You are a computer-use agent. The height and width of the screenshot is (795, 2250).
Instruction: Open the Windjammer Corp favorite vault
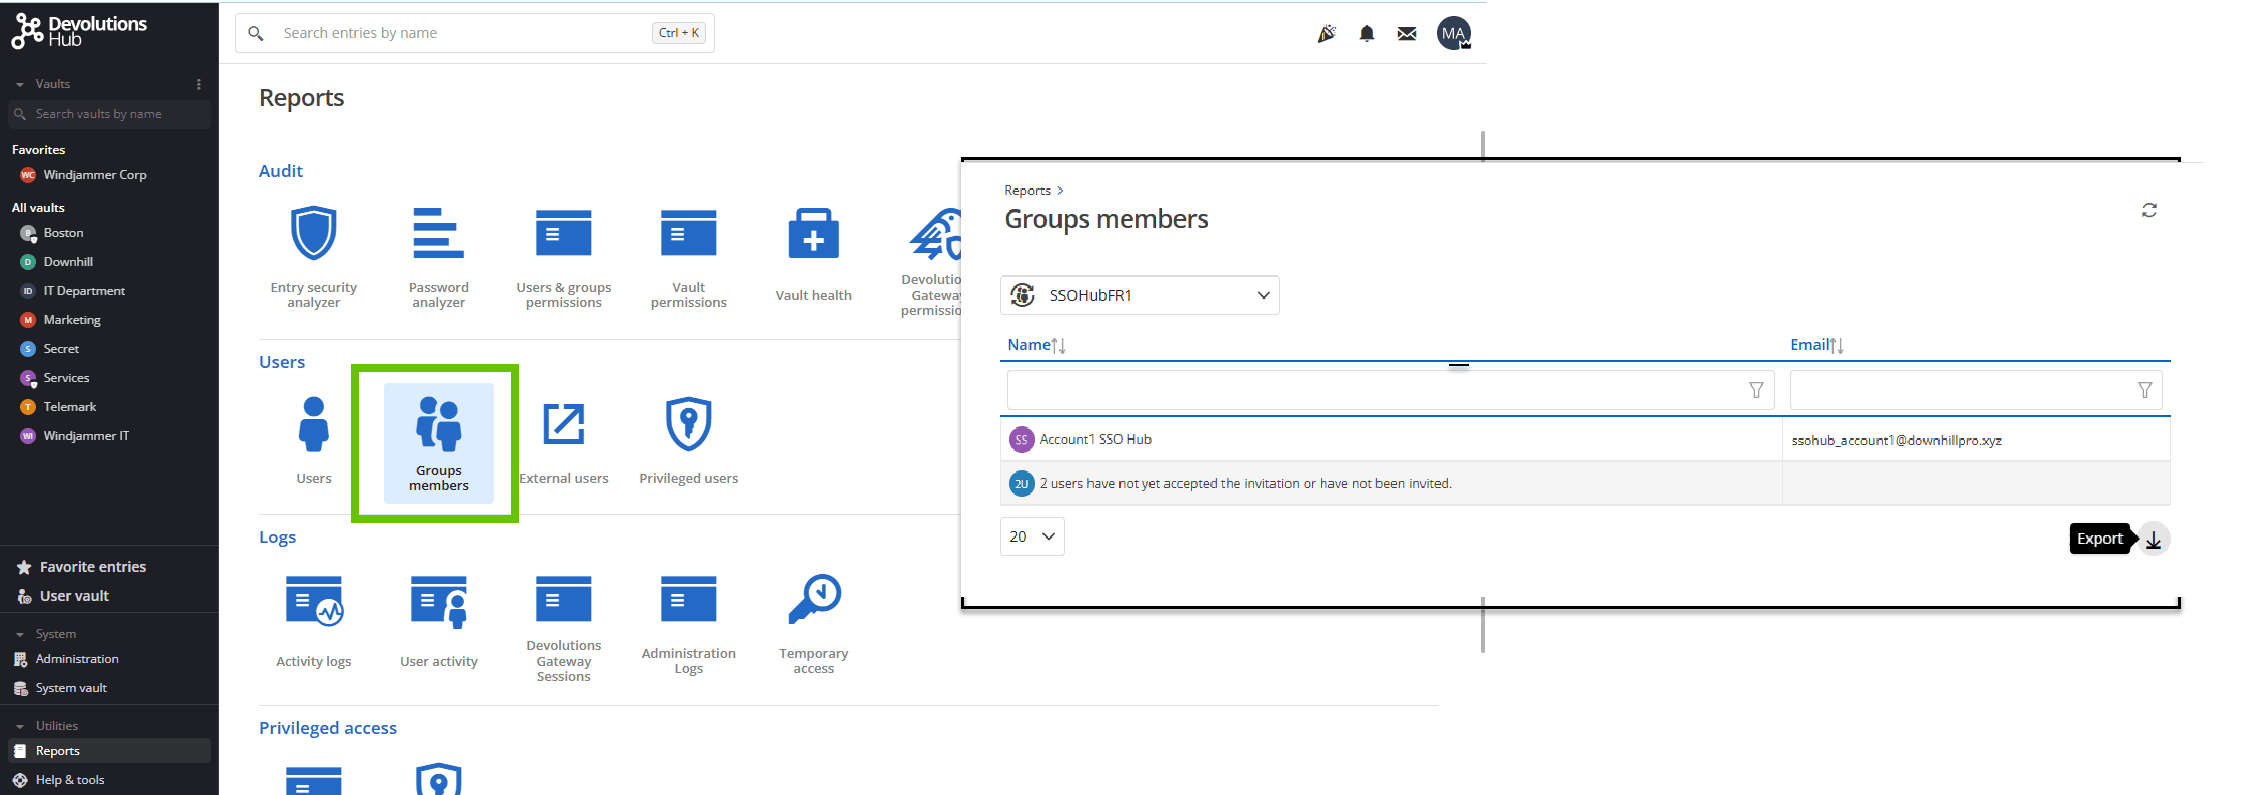coord(94,175)
